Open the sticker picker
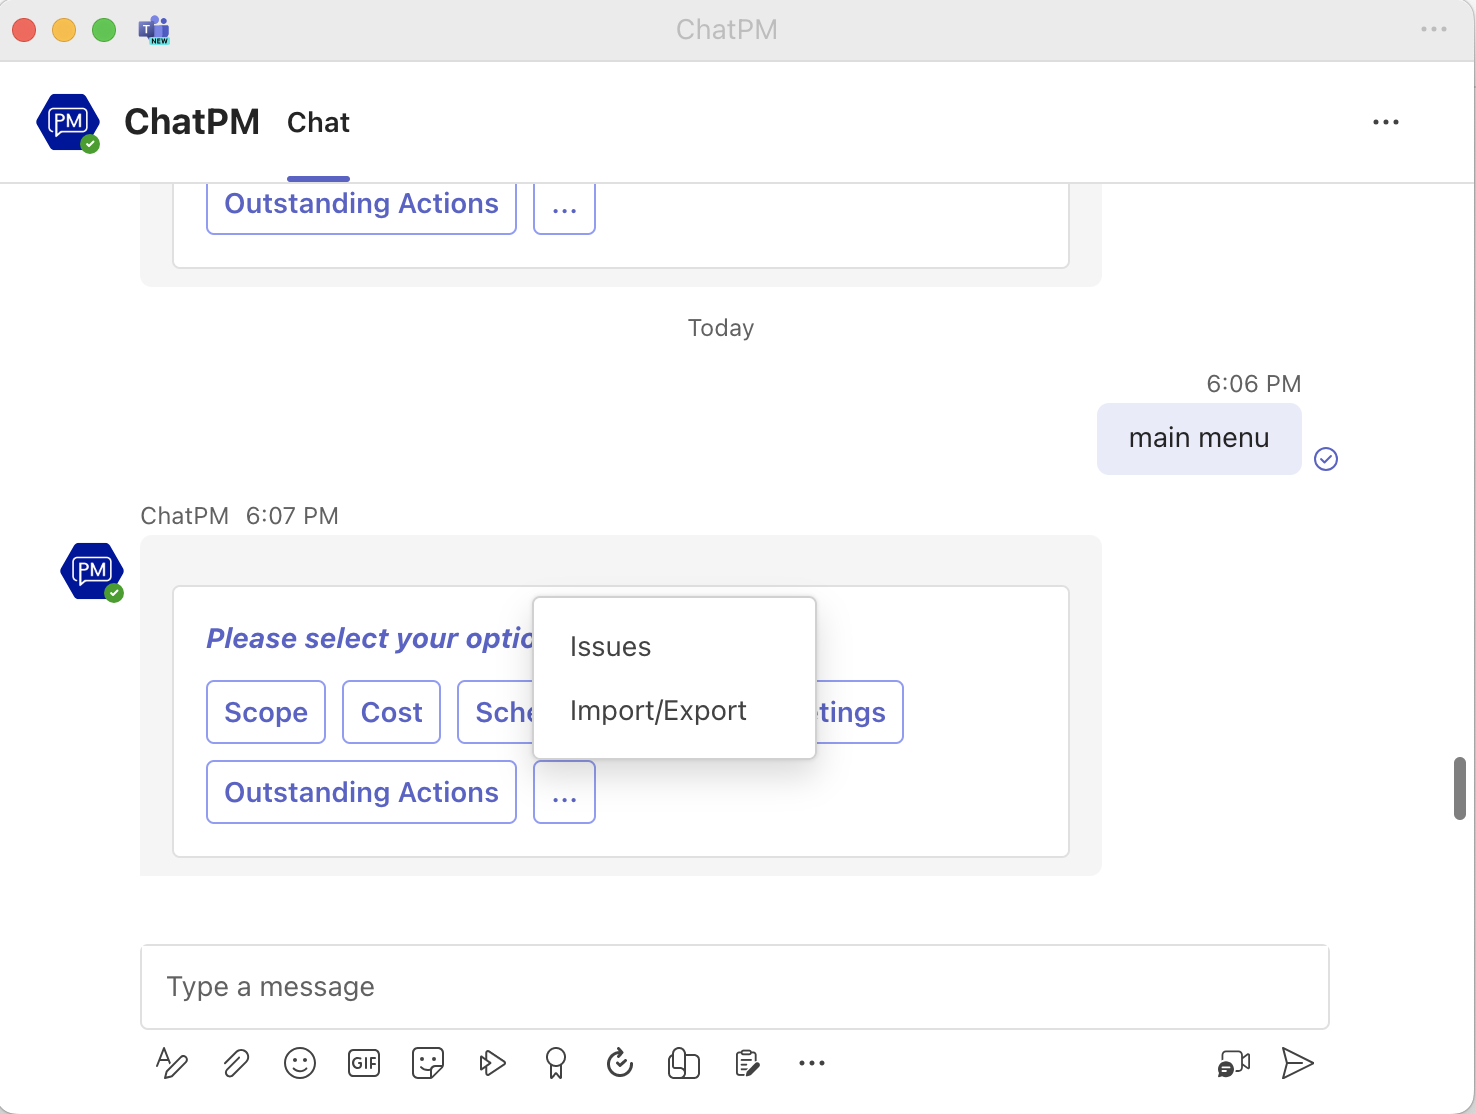The image size is (1476, 1114). [x=428, y=1063]
